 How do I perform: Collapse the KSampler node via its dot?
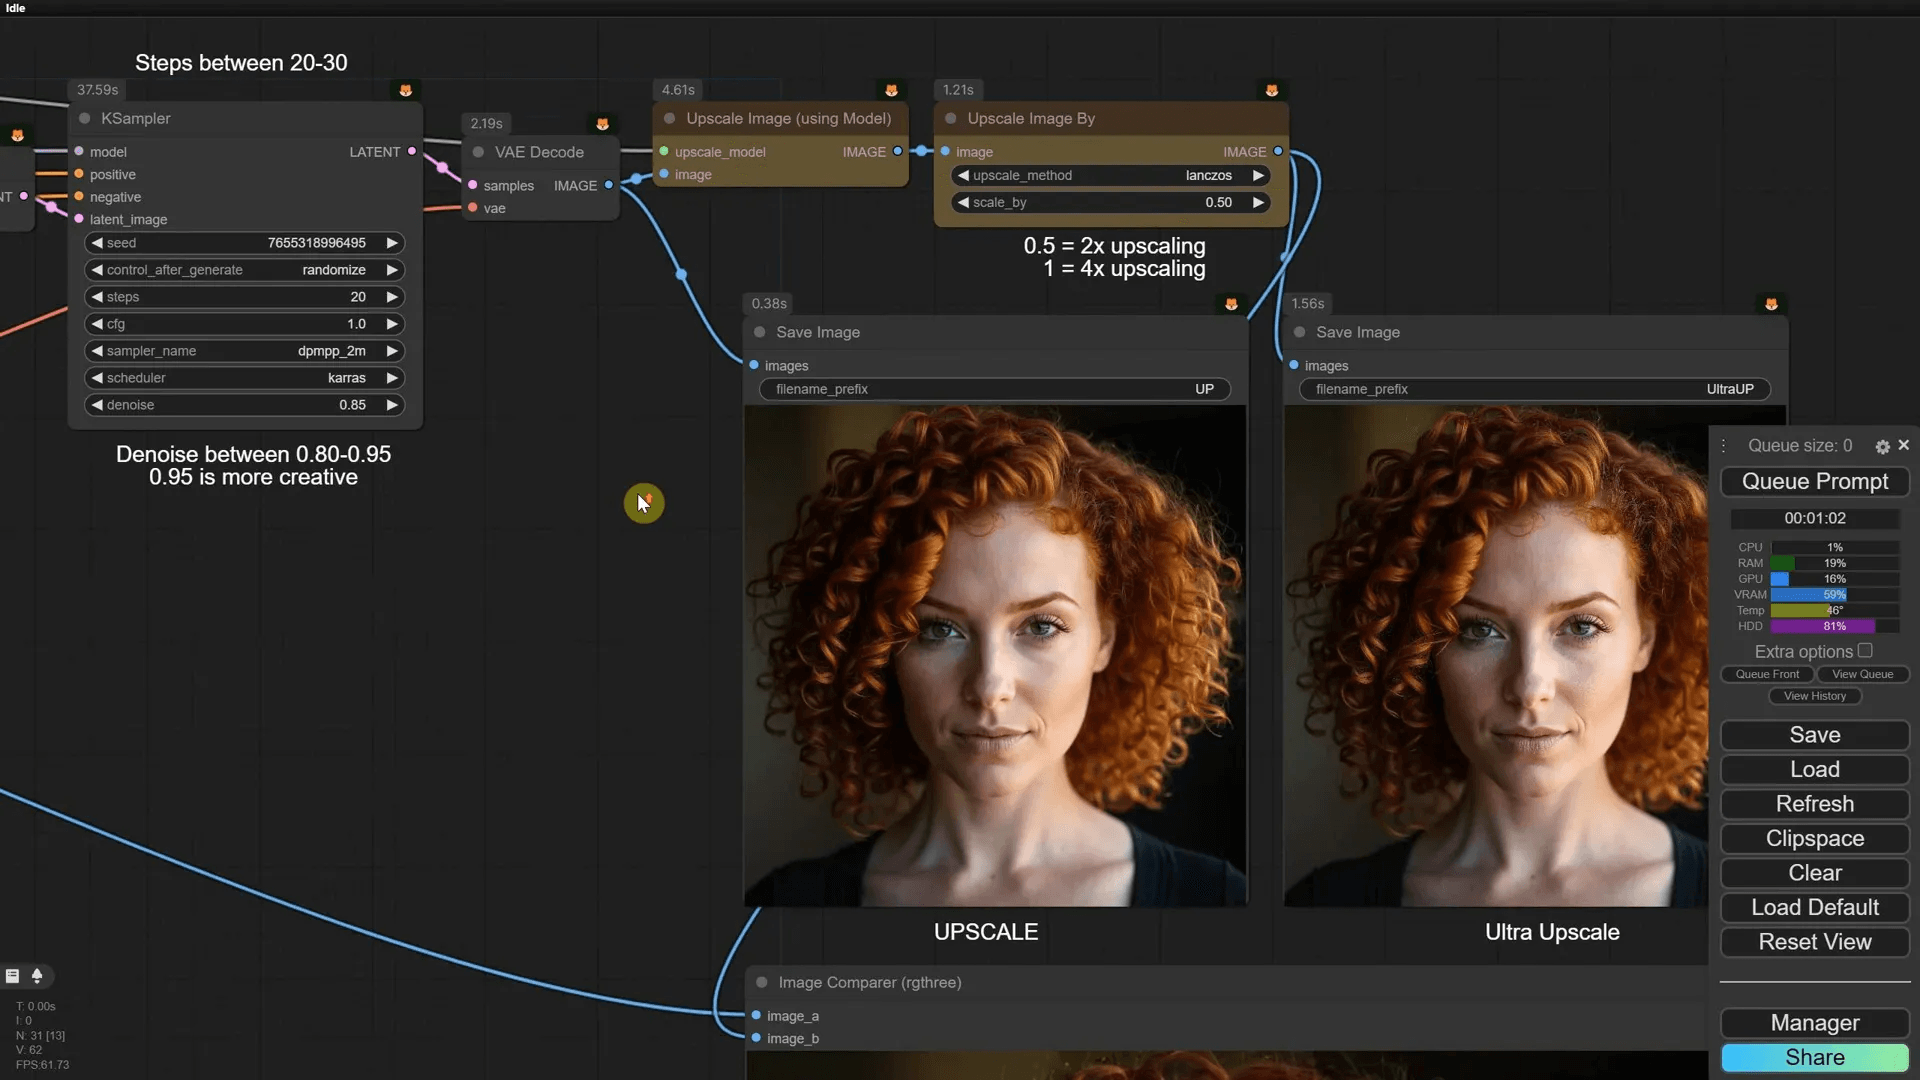85,118
